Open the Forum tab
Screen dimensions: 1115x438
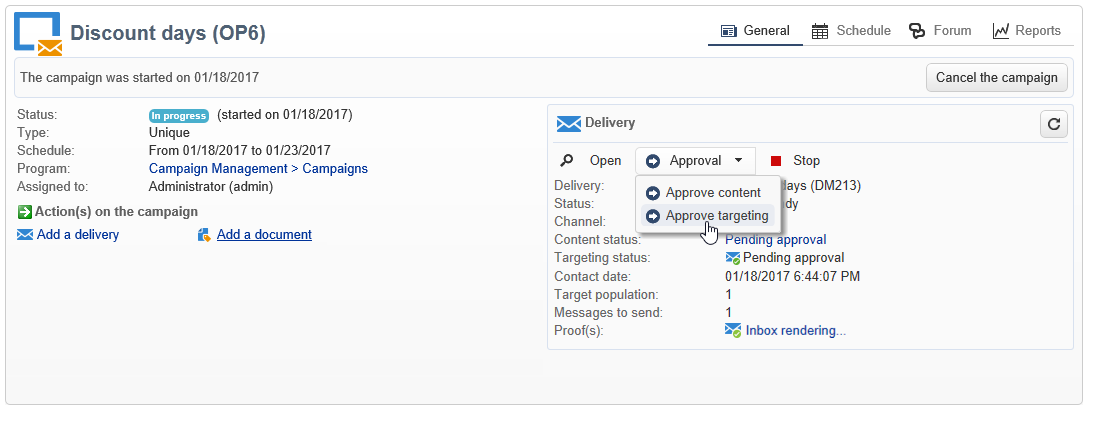[x=940, y=31]
